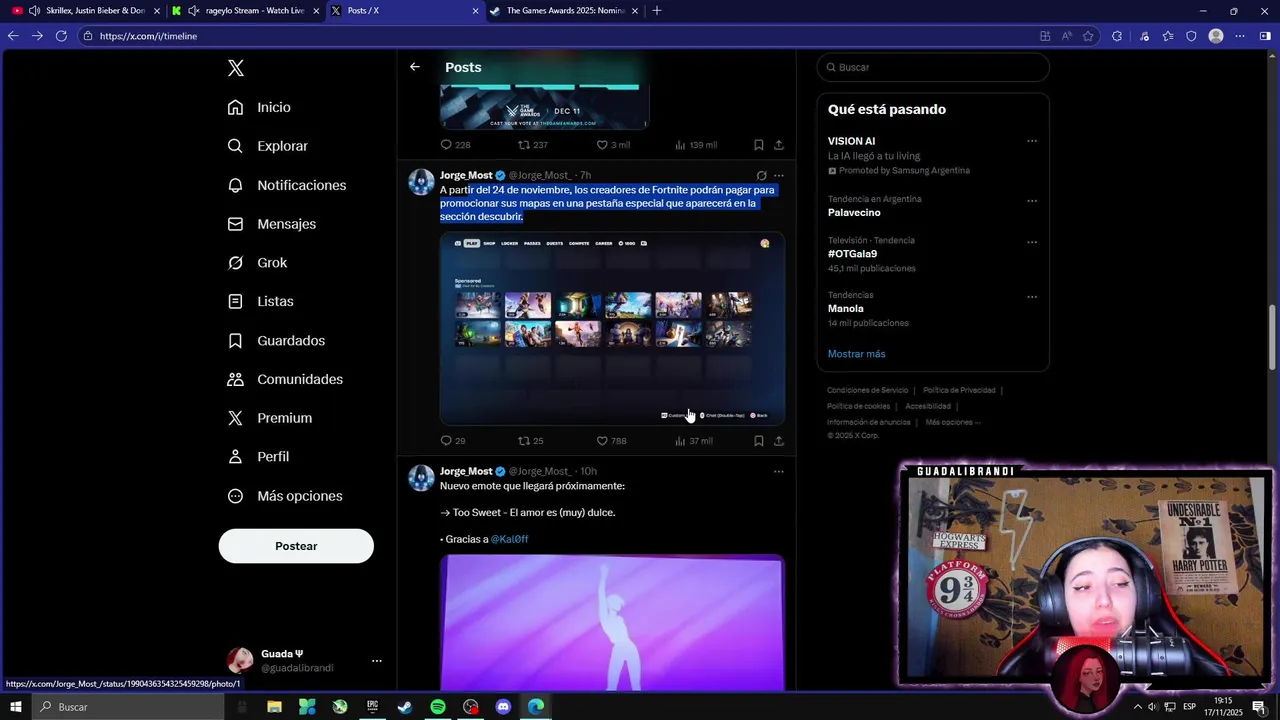Click the Postear button
This screenshot has width=1280, height=720.
[296, 546]
